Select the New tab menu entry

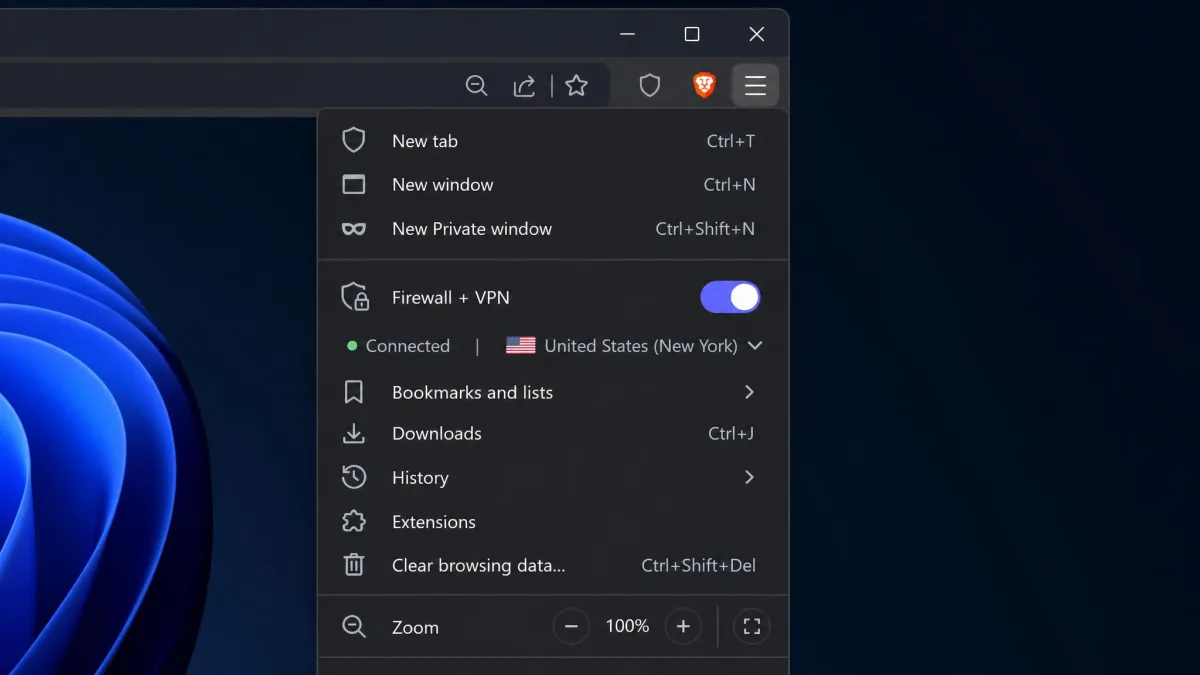click(x=553, y=141)
